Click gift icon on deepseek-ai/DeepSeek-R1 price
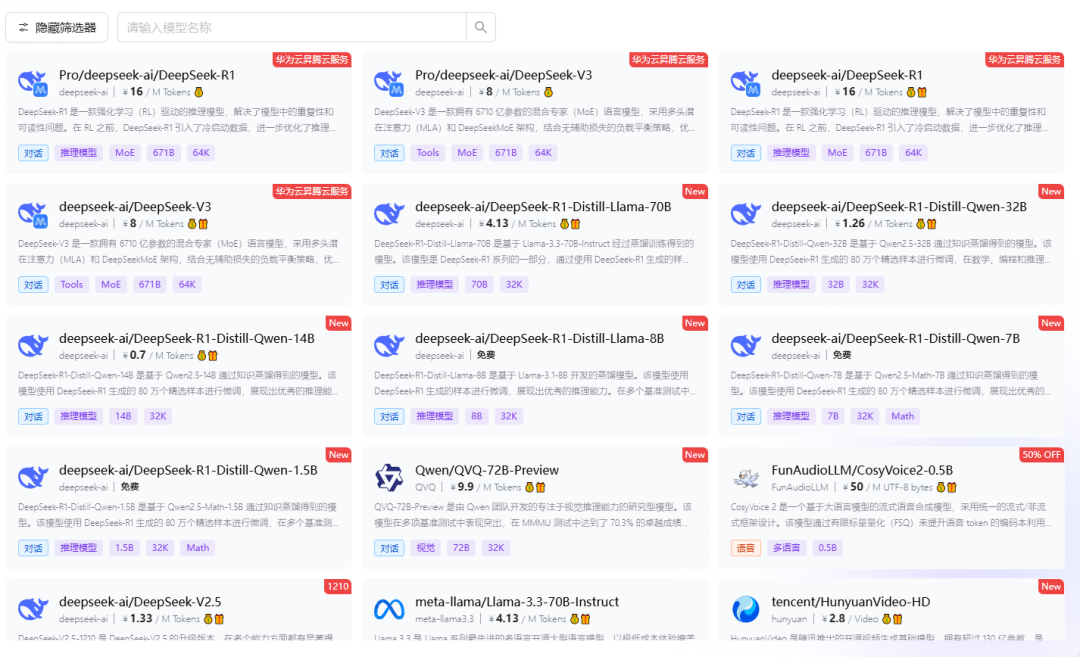 click(x=922, y=92)
